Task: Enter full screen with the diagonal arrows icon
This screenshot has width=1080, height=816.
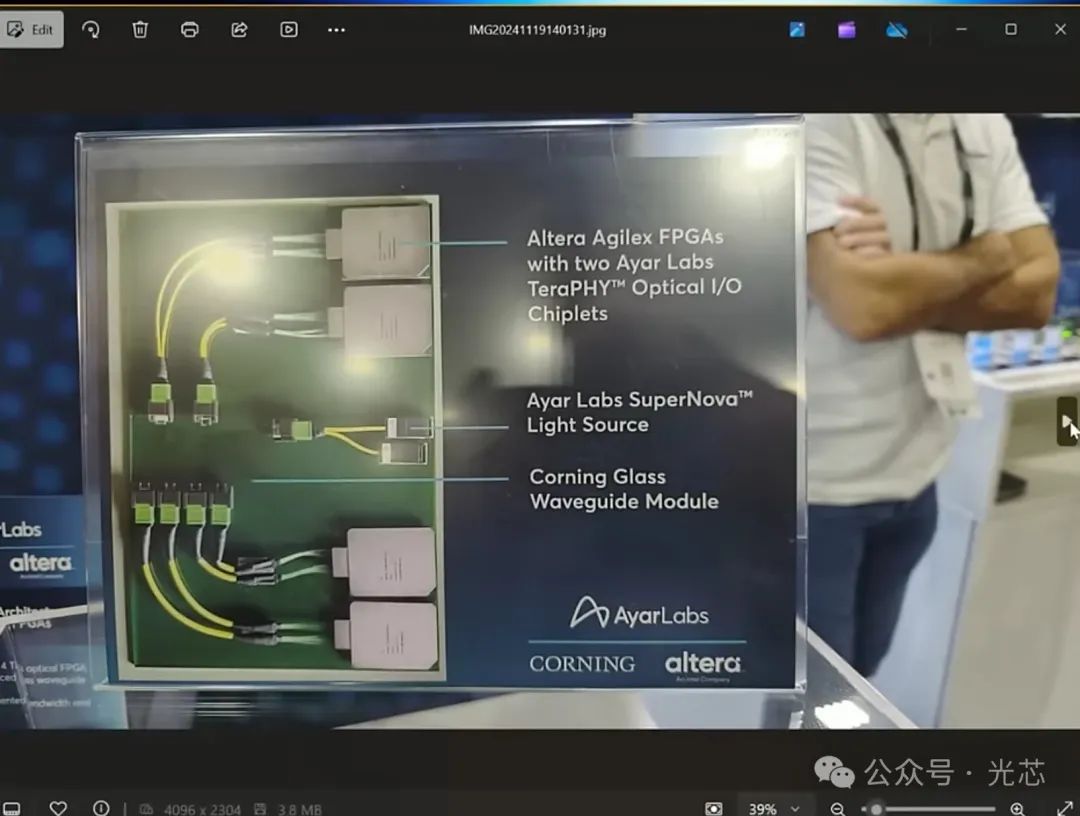Action: coord(1064,808)
